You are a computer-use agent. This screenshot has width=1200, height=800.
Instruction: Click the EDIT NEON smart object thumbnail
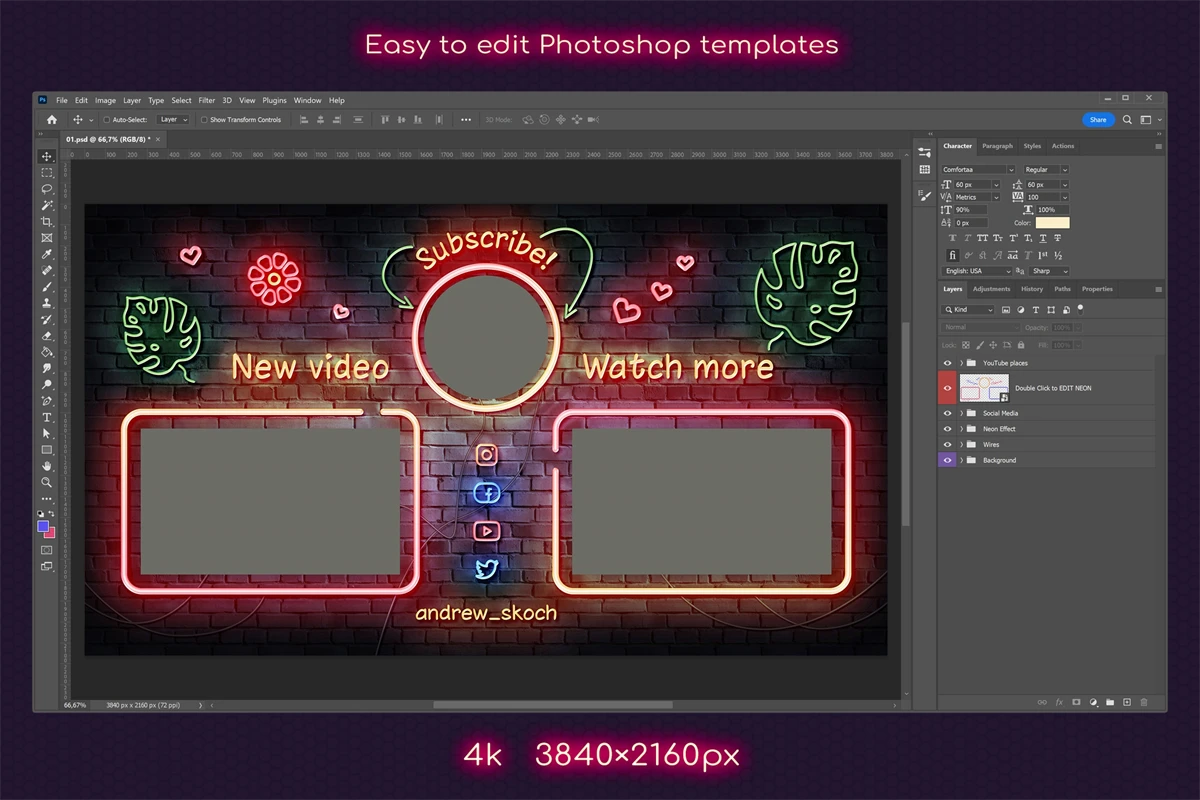(x=984, y=388)
